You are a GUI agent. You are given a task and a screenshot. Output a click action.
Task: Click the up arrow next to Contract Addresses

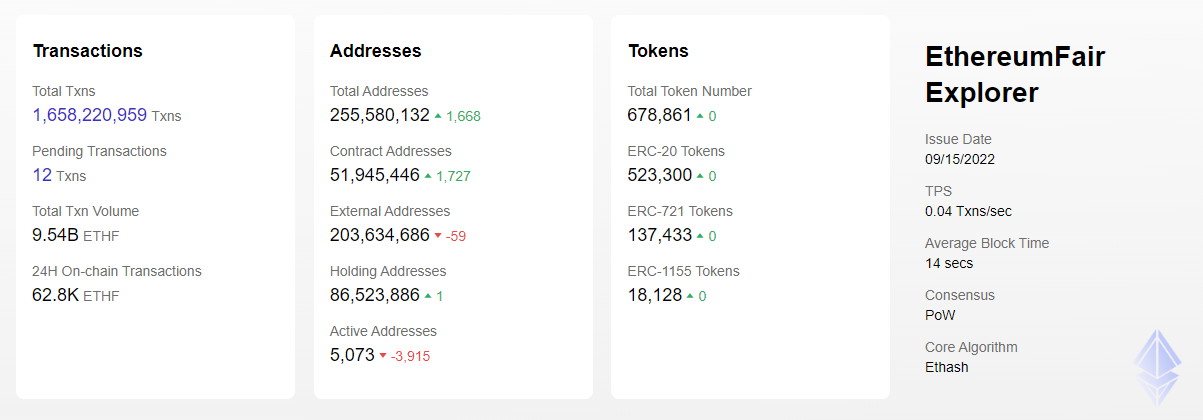click(x=428, y=176)
